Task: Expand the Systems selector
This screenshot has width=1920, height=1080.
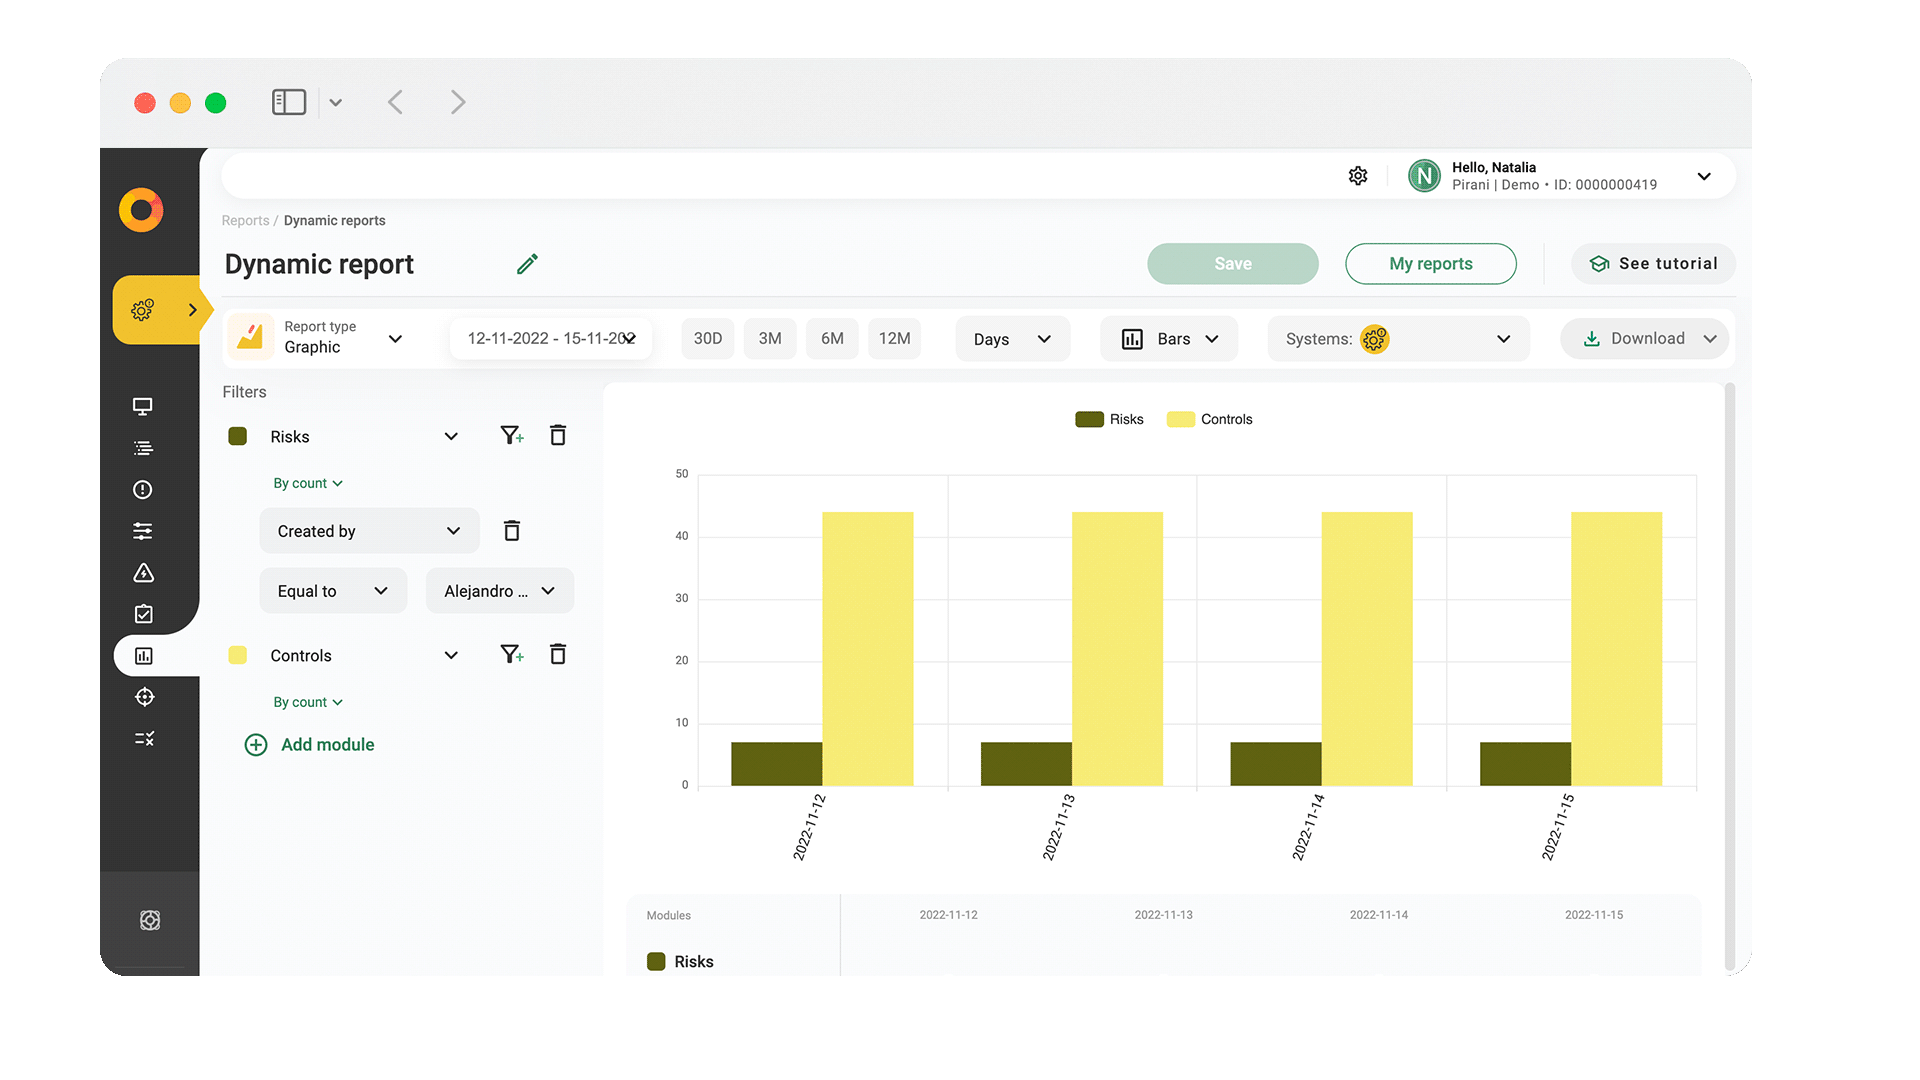Action: [x=1504, y=338]
